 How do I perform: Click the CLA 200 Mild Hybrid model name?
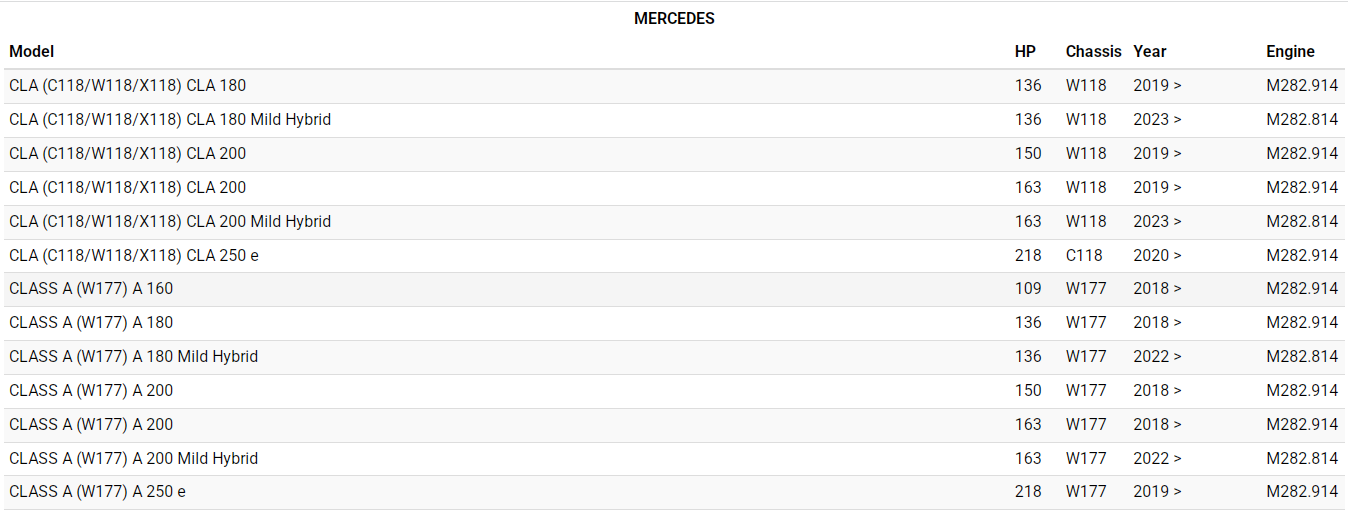(x=170, y=221)
